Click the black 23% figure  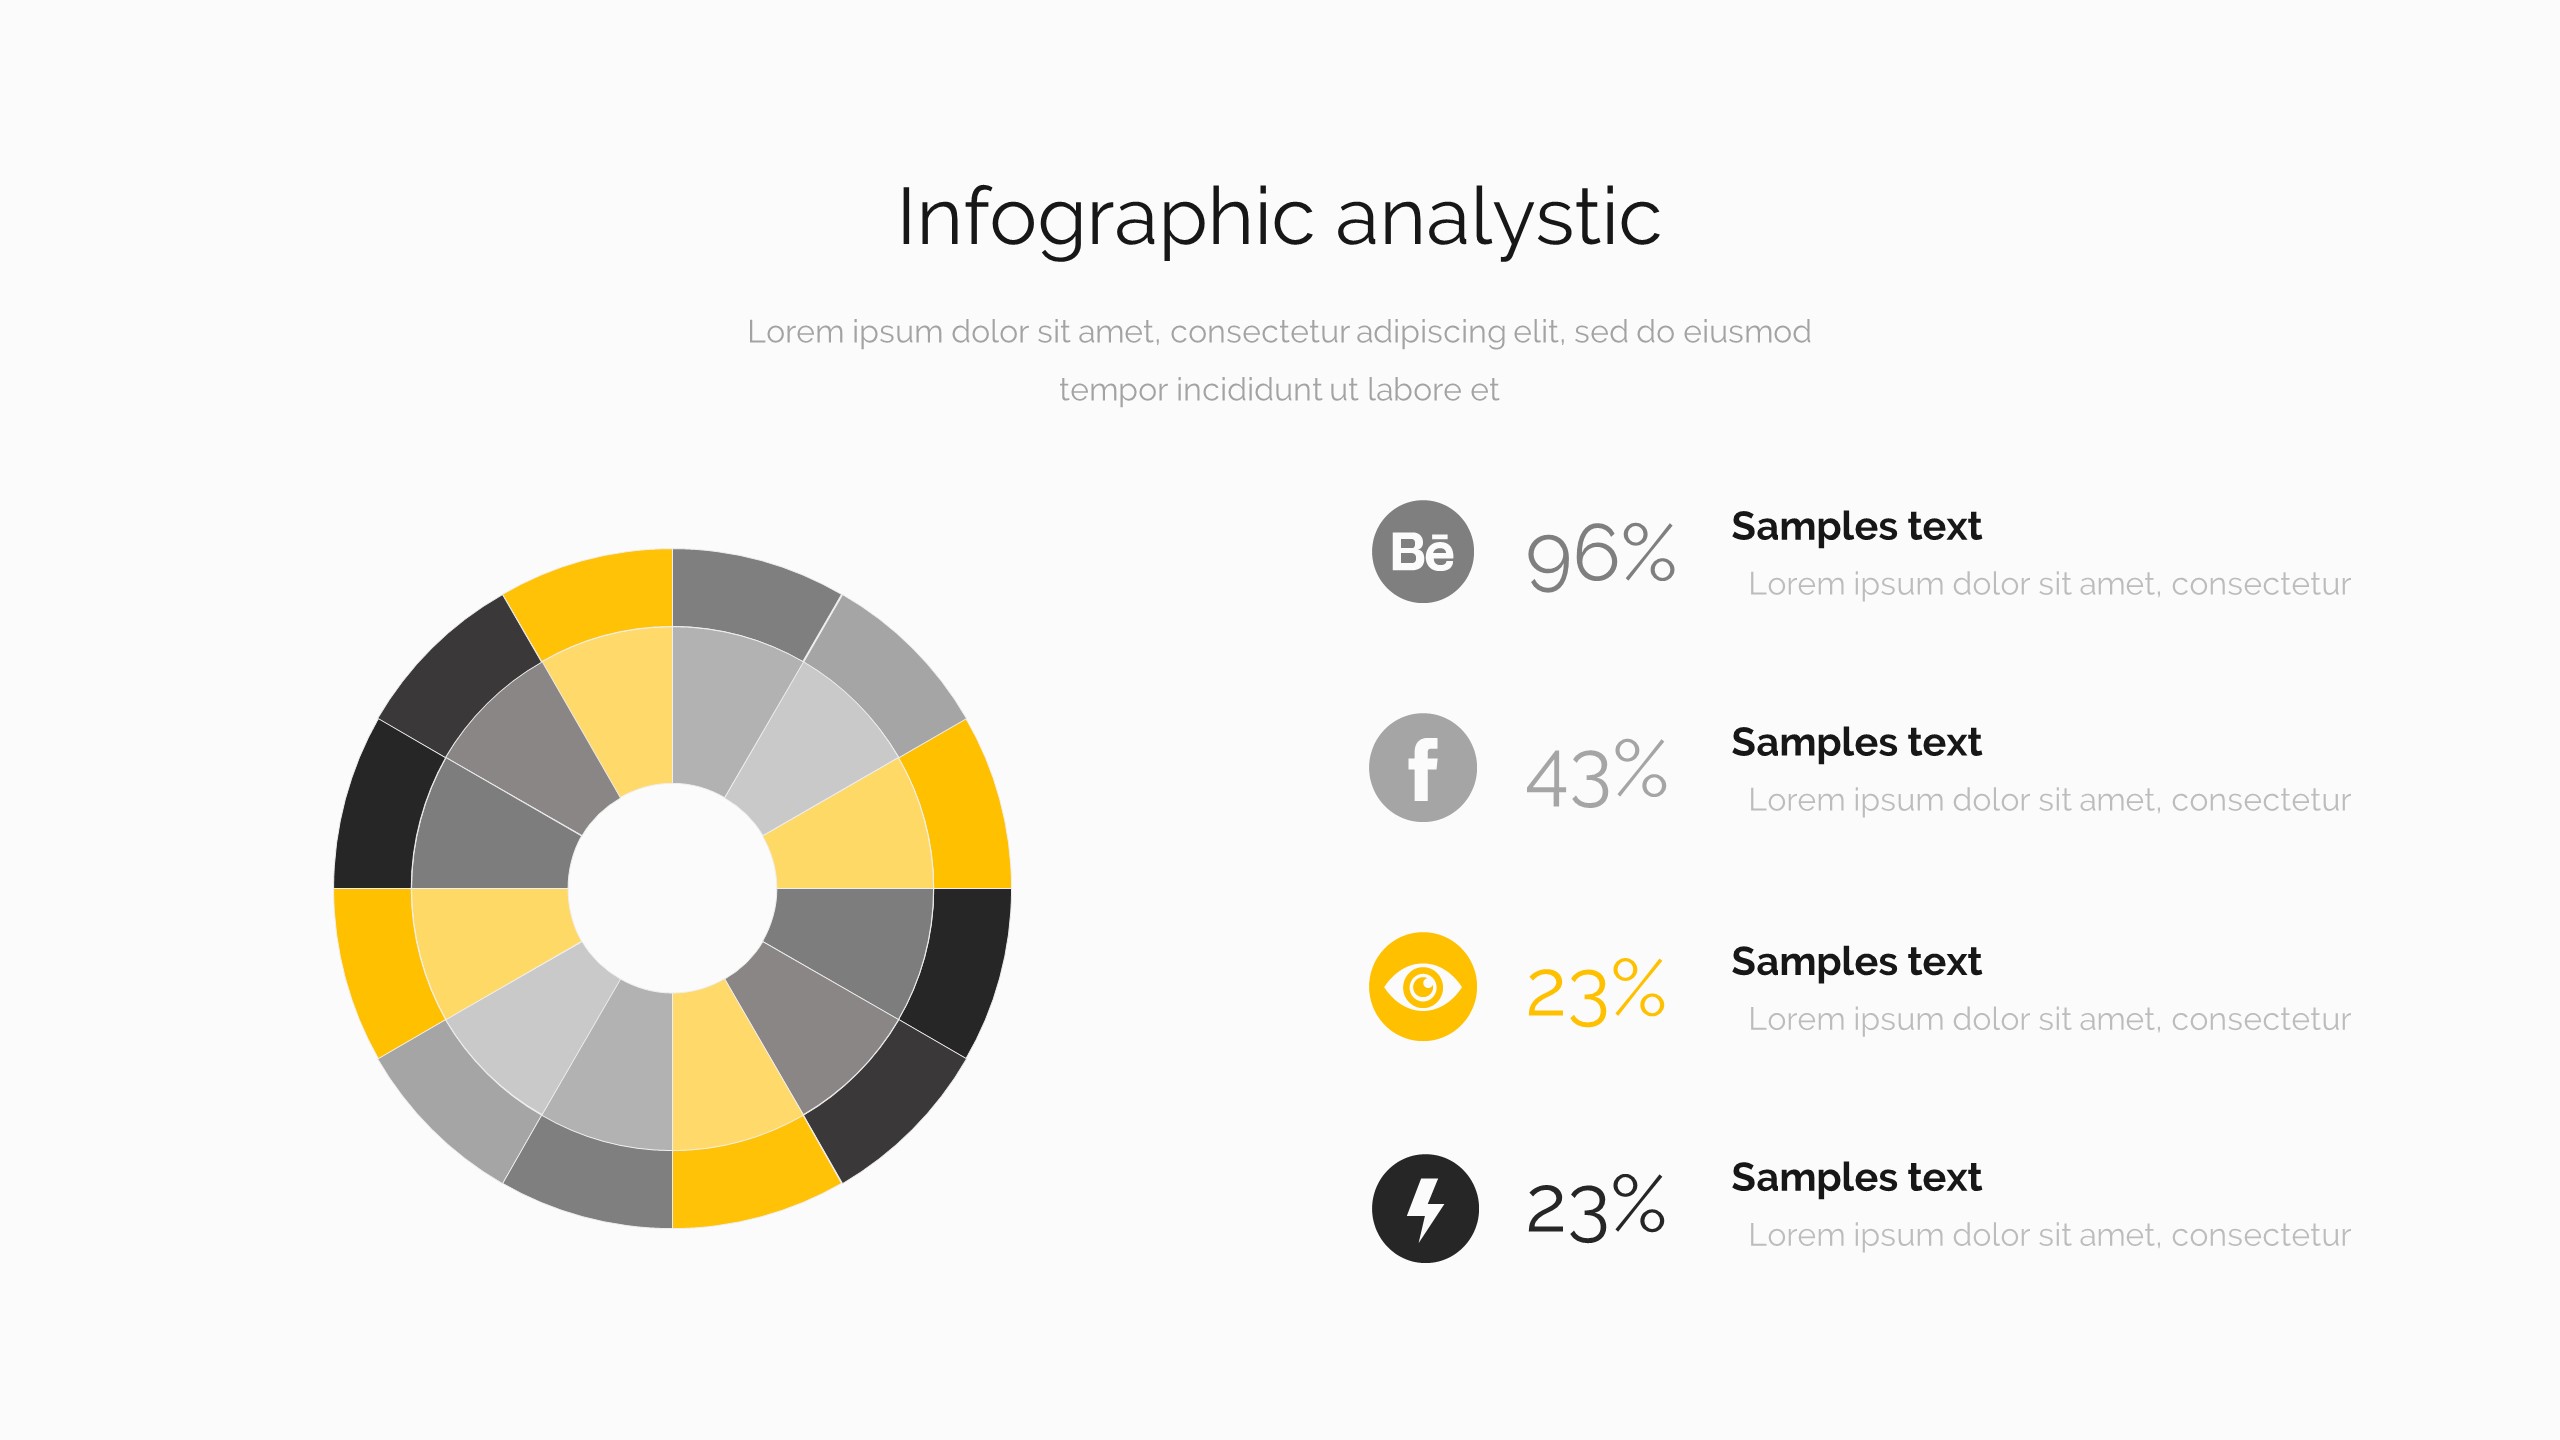point(1596,1210)
